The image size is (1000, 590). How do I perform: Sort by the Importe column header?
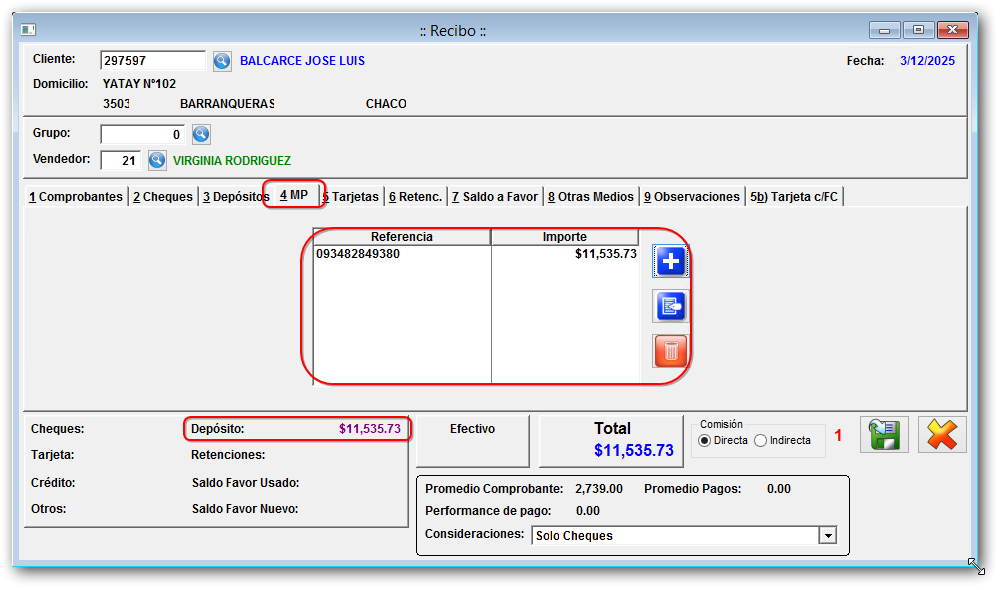tap(565, 237)
